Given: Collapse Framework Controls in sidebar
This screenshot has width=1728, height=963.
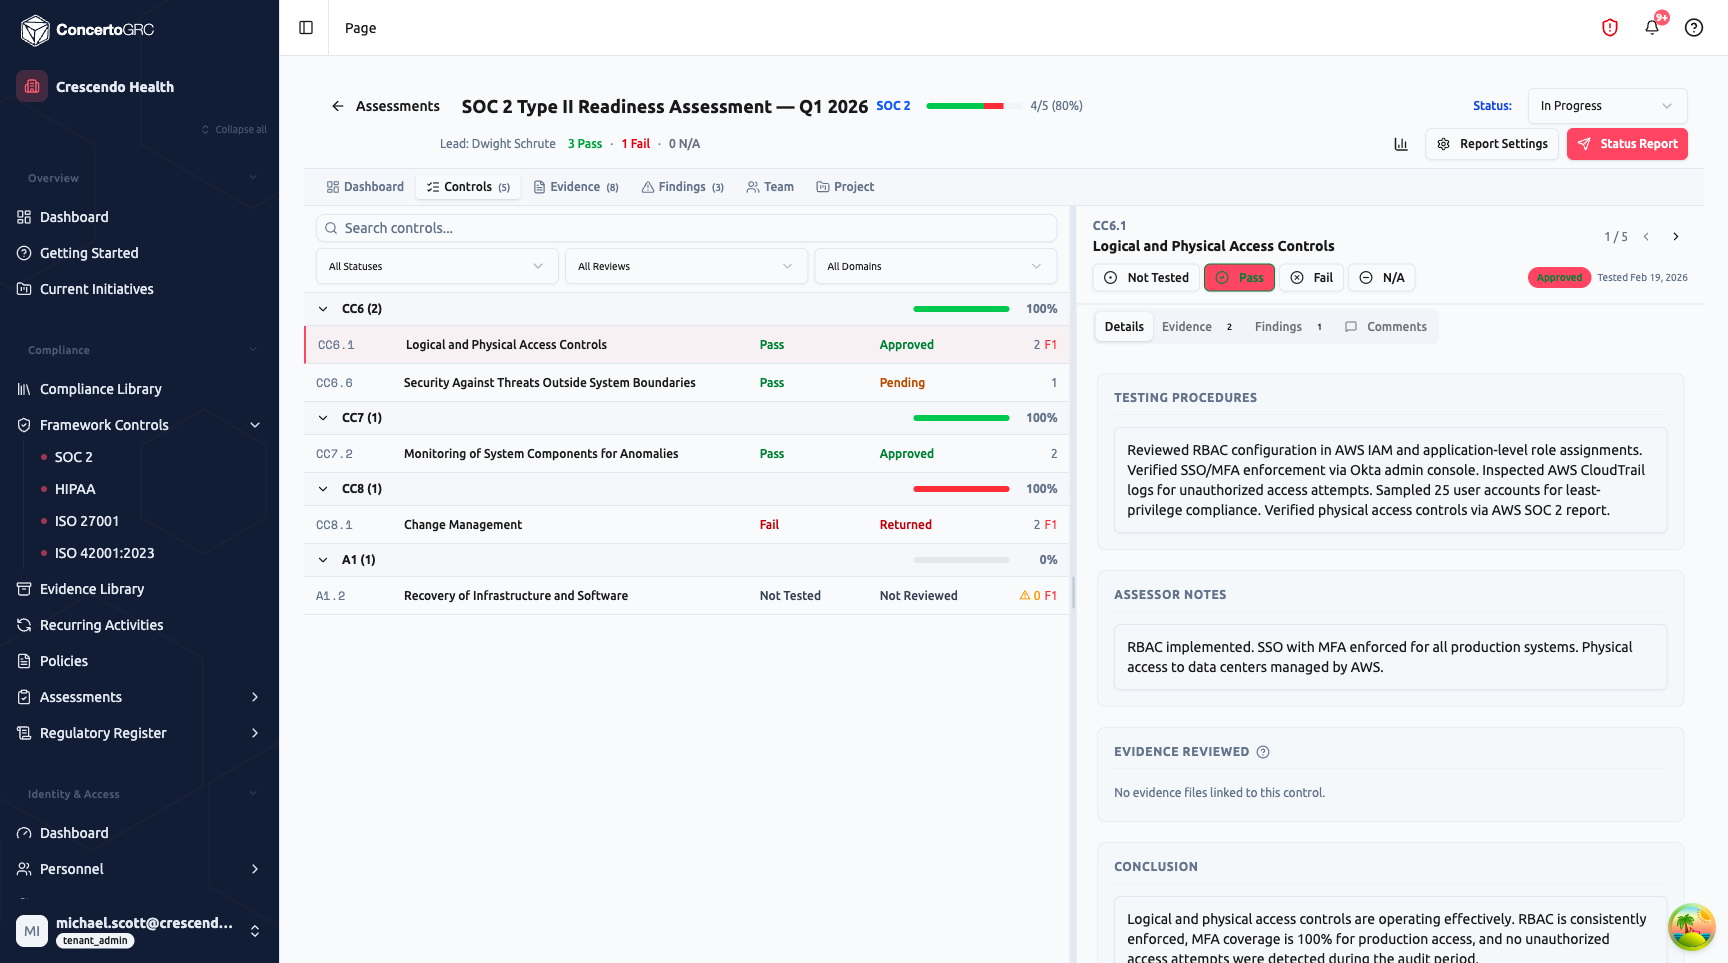Looking at the screenshot, I should 255,425.
